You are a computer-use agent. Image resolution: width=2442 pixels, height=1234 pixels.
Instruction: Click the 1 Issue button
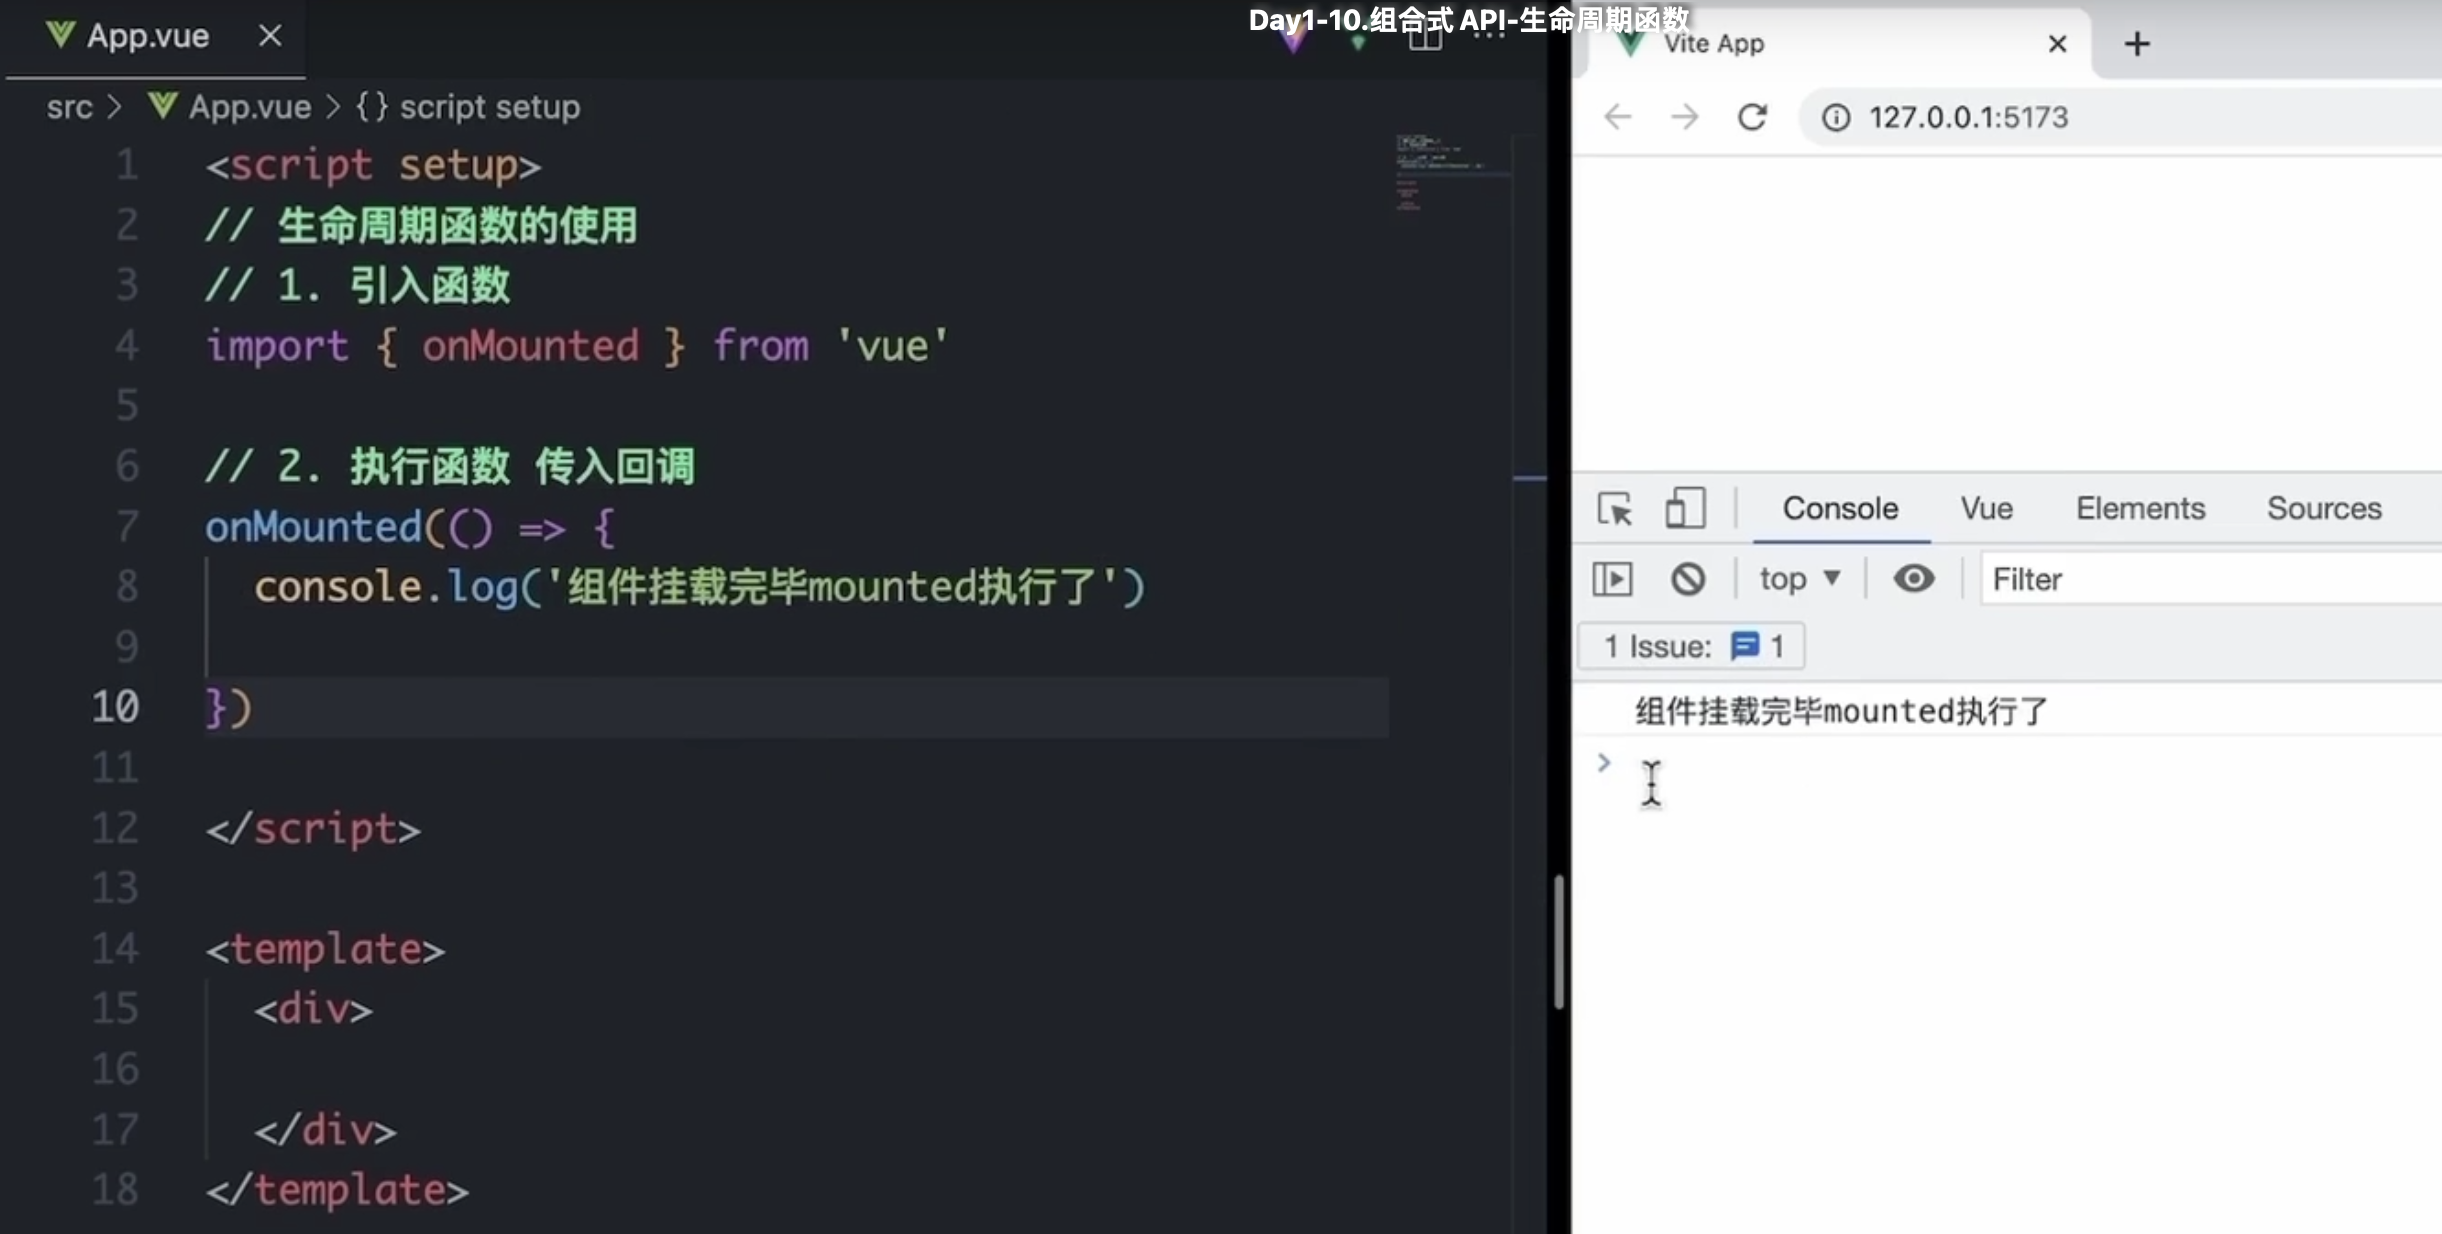tap(1692, 646)
